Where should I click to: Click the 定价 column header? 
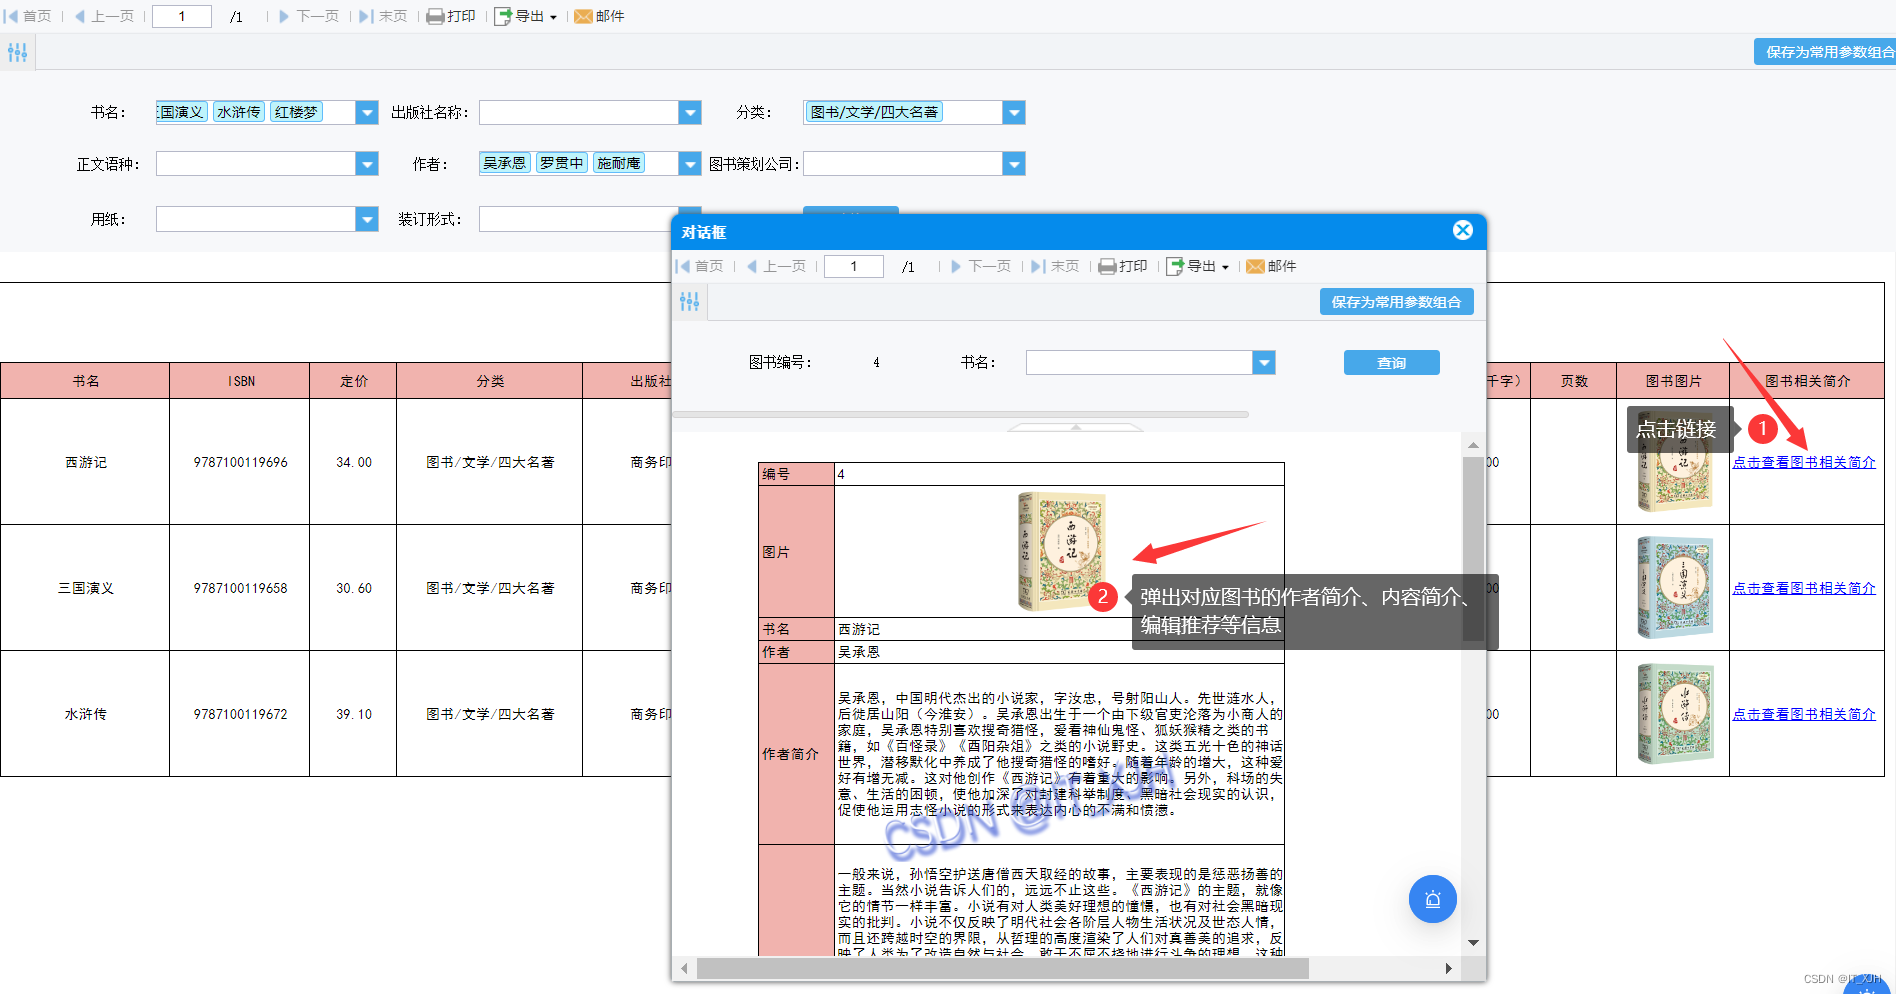(x=353, y=381)
